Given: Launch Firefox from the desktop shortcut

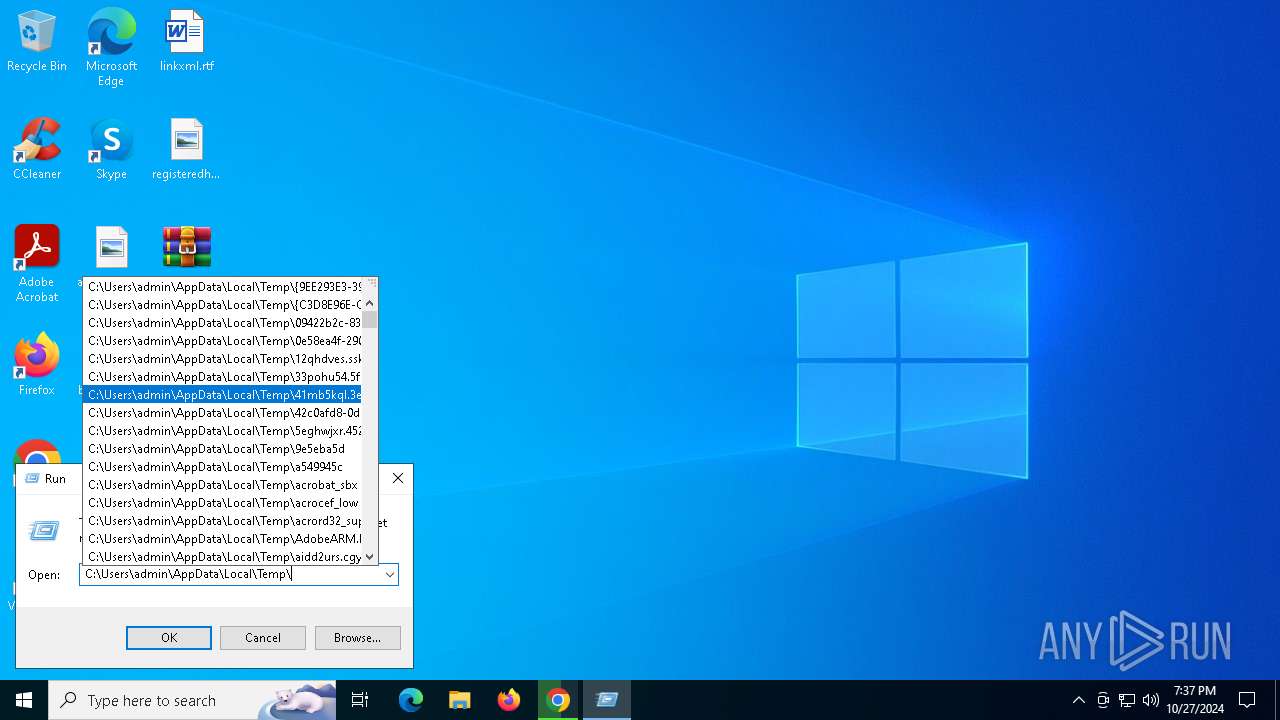Looking at the screenshot, I should click(37, 365).
